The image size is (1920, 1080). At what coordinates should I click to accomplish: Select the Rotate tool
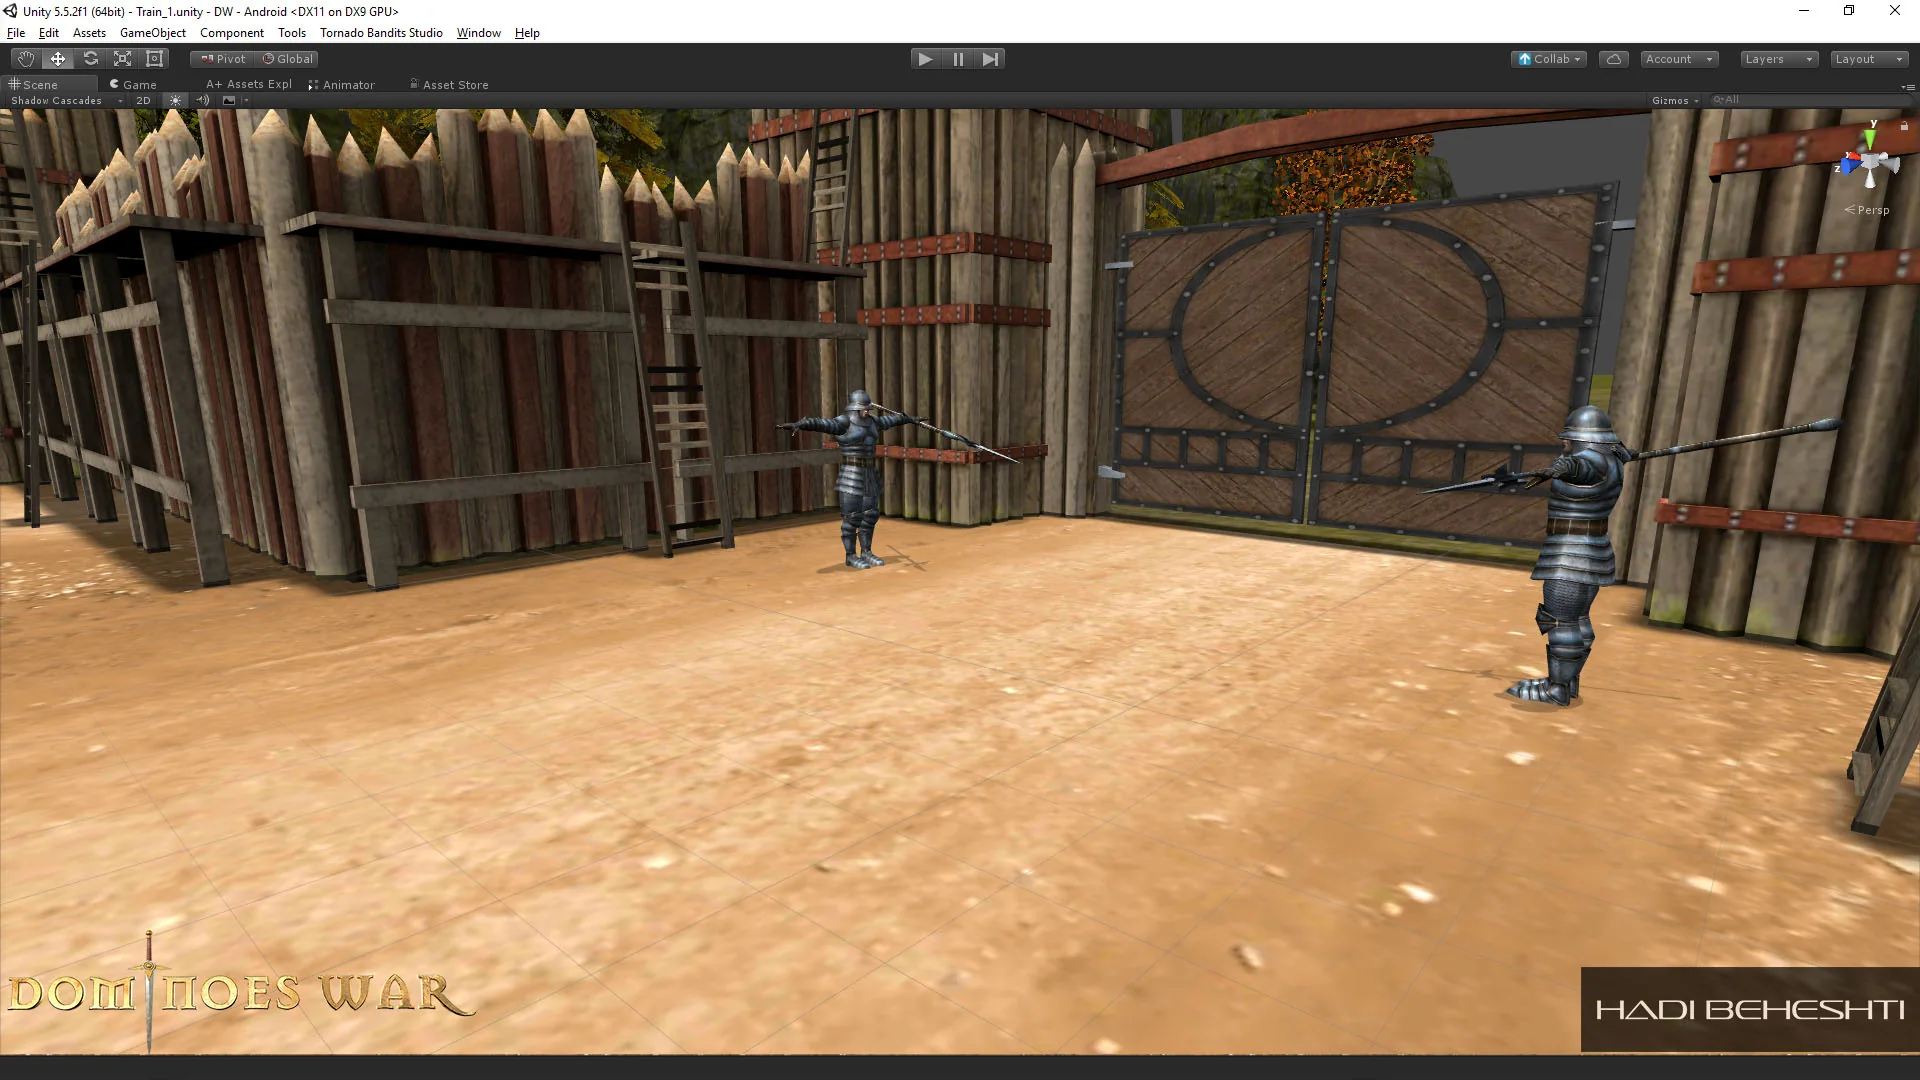coord(90,59)
